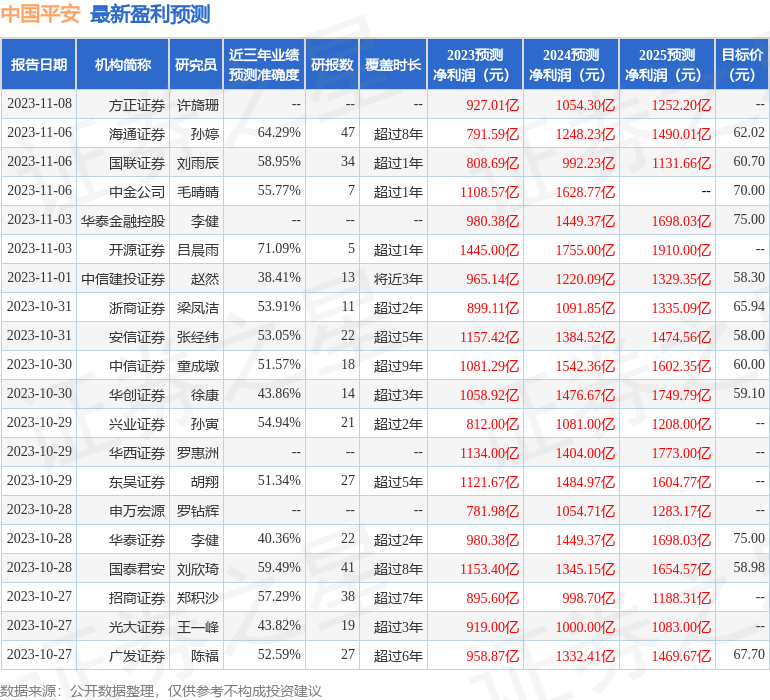Screen dimensions: 770x700
Task: Click the 2024预测净利润 column header
Action: (571, 64)
